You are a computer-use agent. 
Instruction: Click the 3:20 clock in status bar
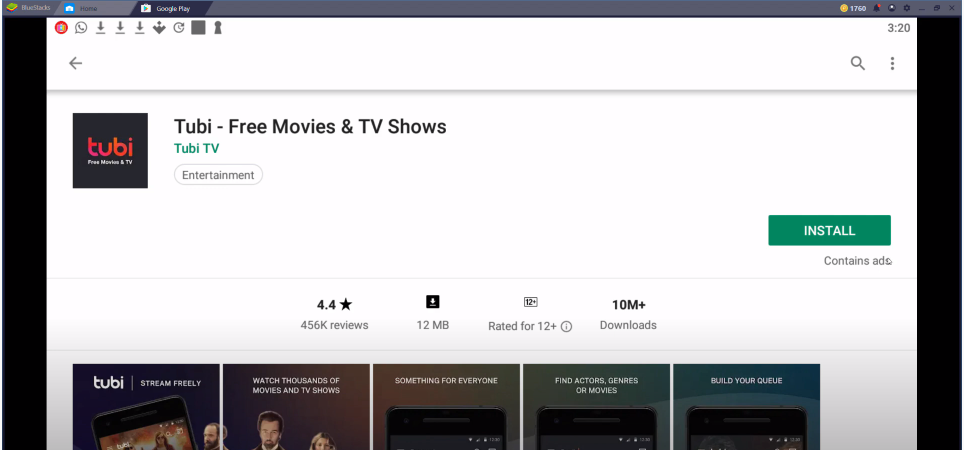(899, 28)
